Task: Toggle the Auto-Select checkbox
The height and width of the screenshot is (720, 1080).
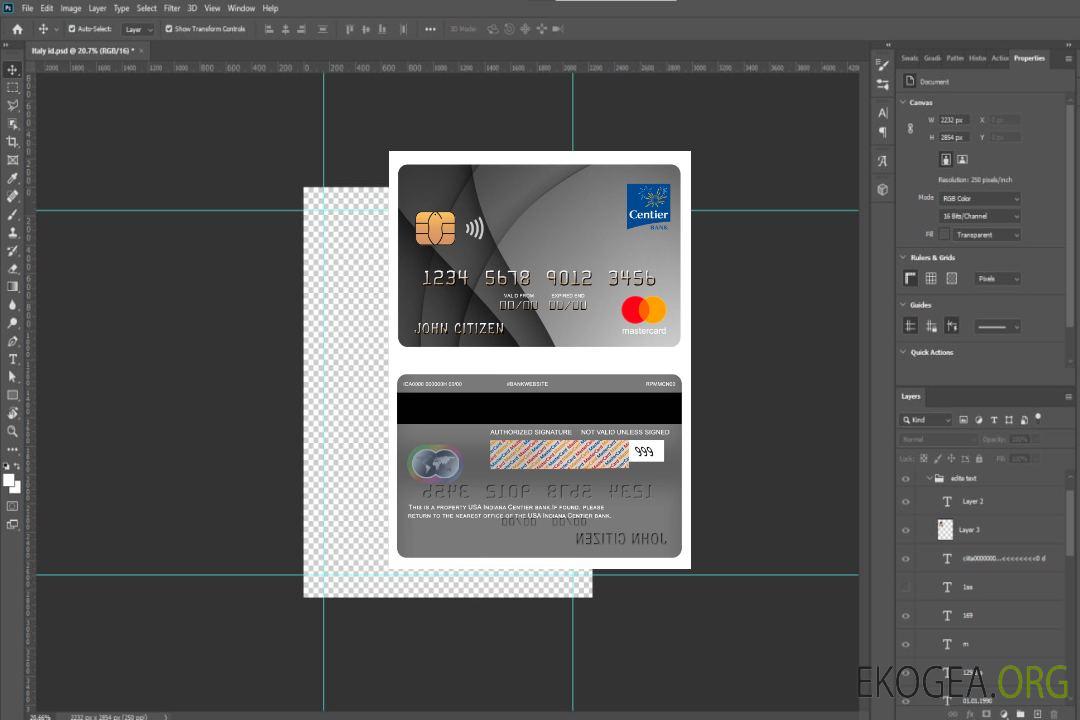Action: [72, 29]
